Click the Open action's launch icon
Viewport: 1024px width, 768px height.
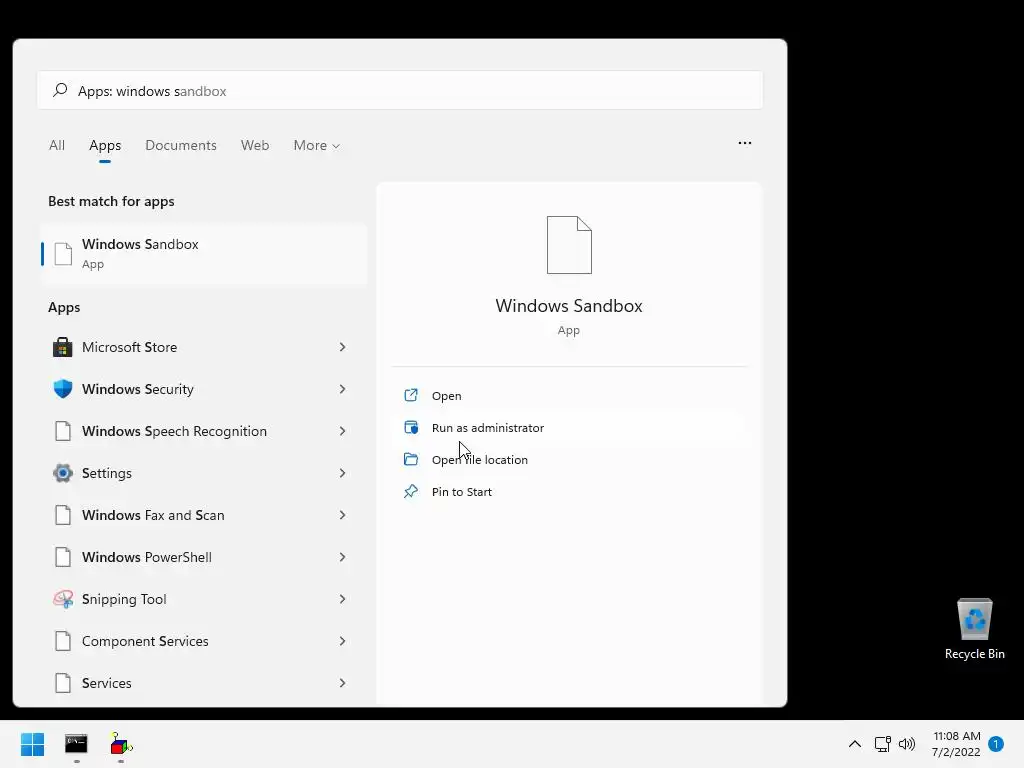pos(411,395)
